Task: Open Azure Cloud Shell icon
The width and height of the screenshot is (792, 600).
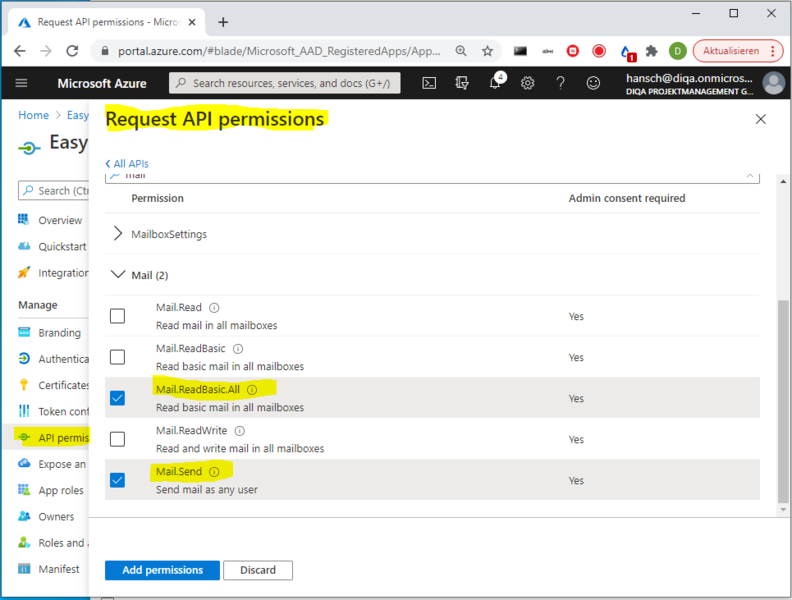Action: point(428,84)
